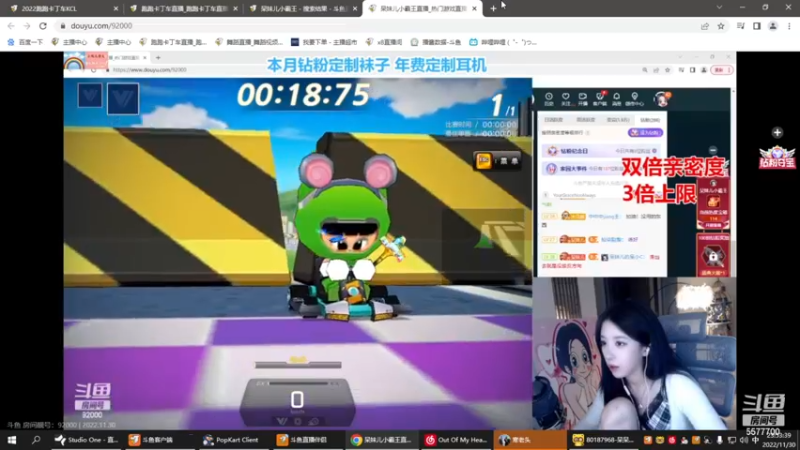Select the third ranking tab in chat panel

618,120
